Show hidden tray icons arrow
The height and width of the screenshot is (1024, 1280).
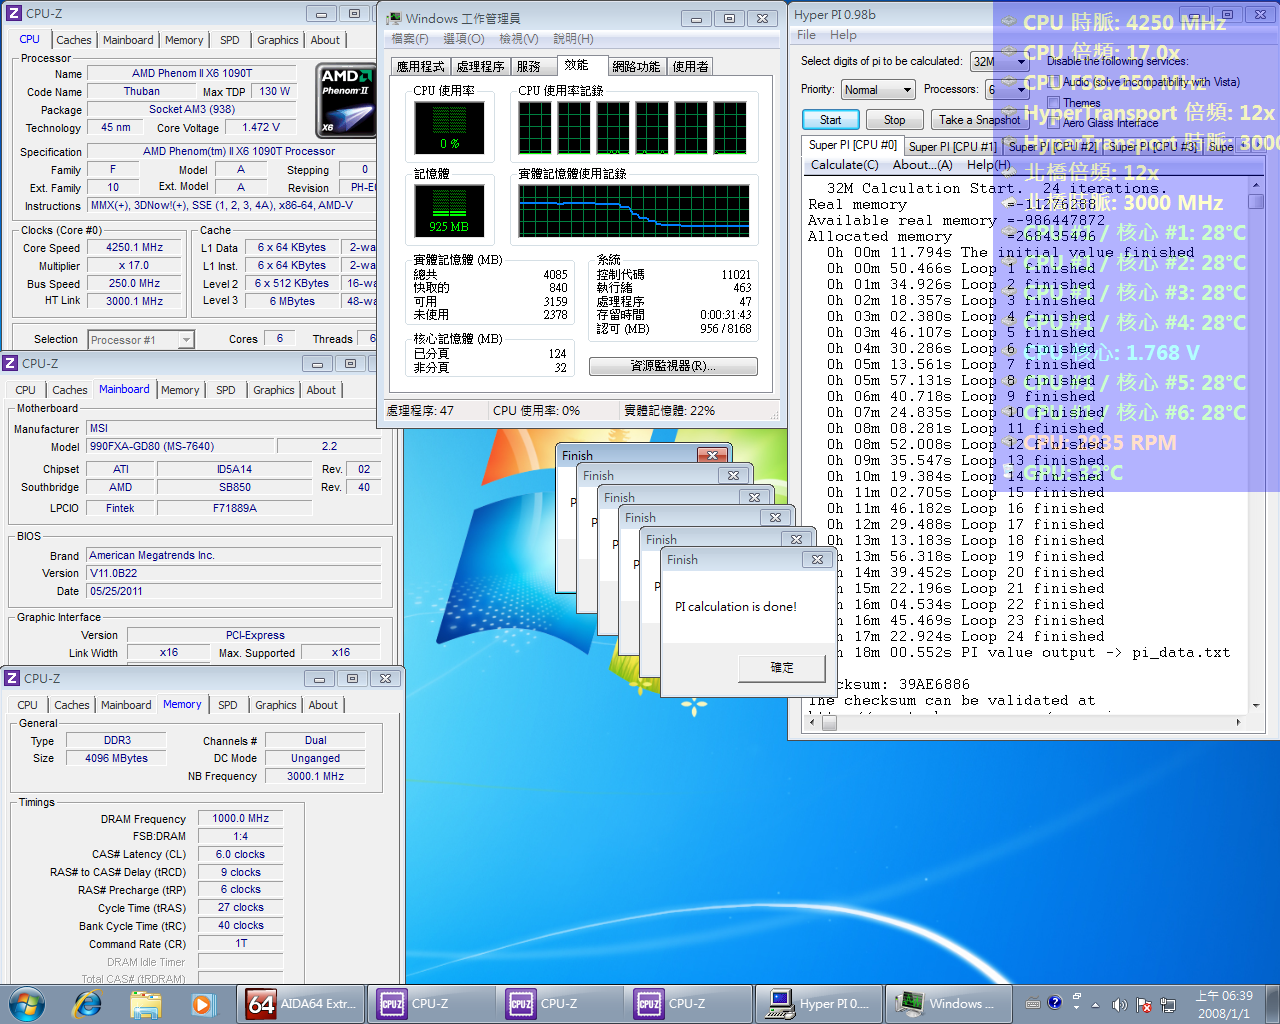(1095, 1004)
